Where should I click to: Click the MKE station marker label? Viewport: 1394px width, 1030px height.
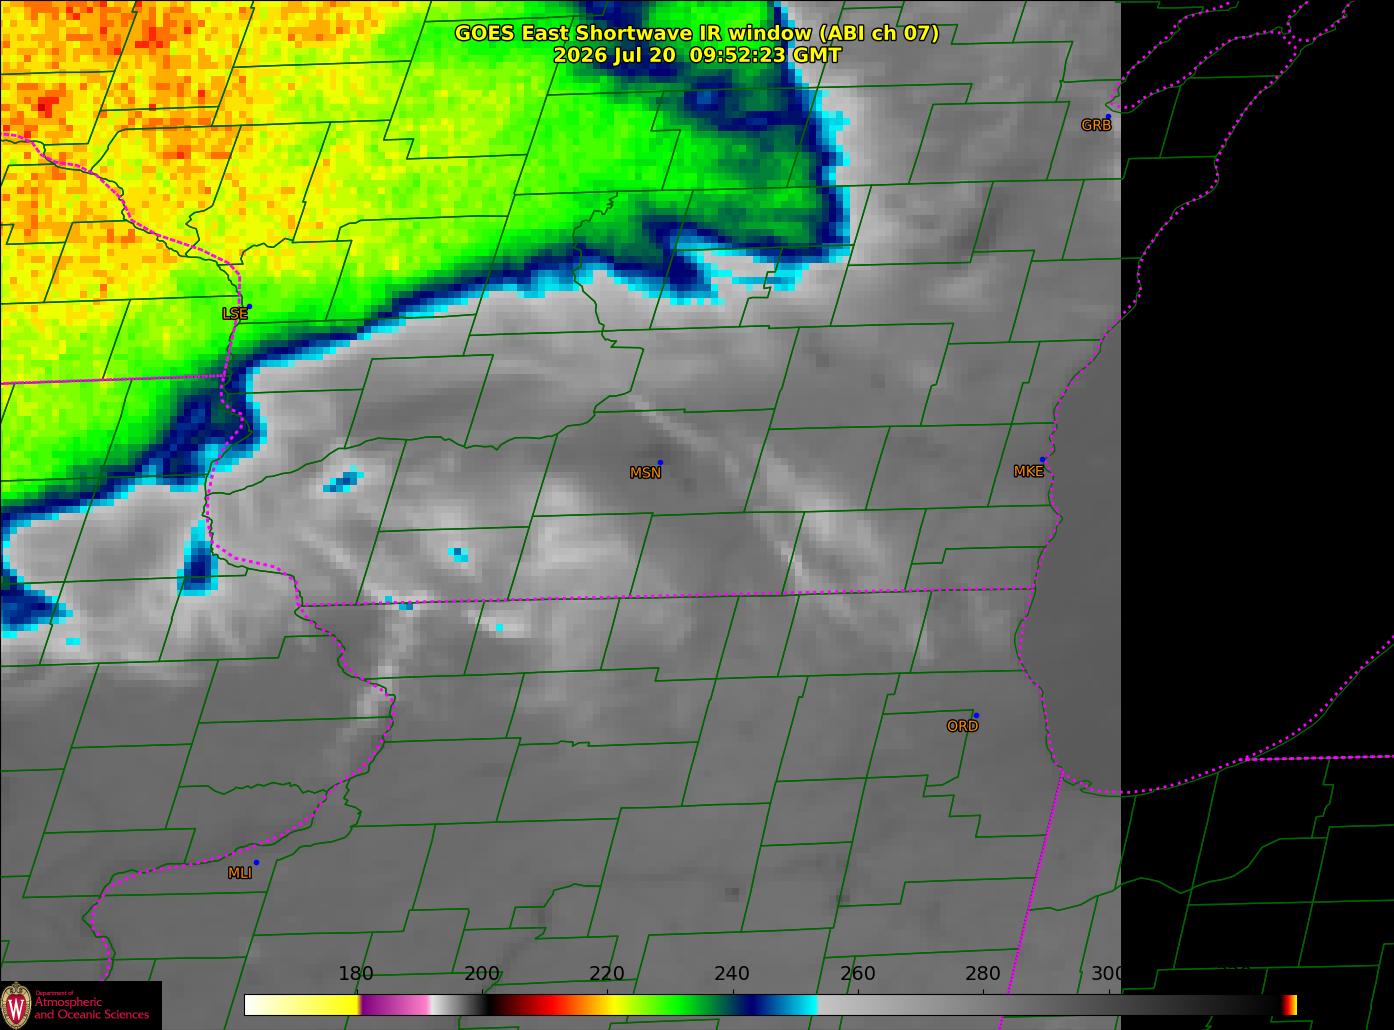pyautogui.click(x=1028, y=471)
